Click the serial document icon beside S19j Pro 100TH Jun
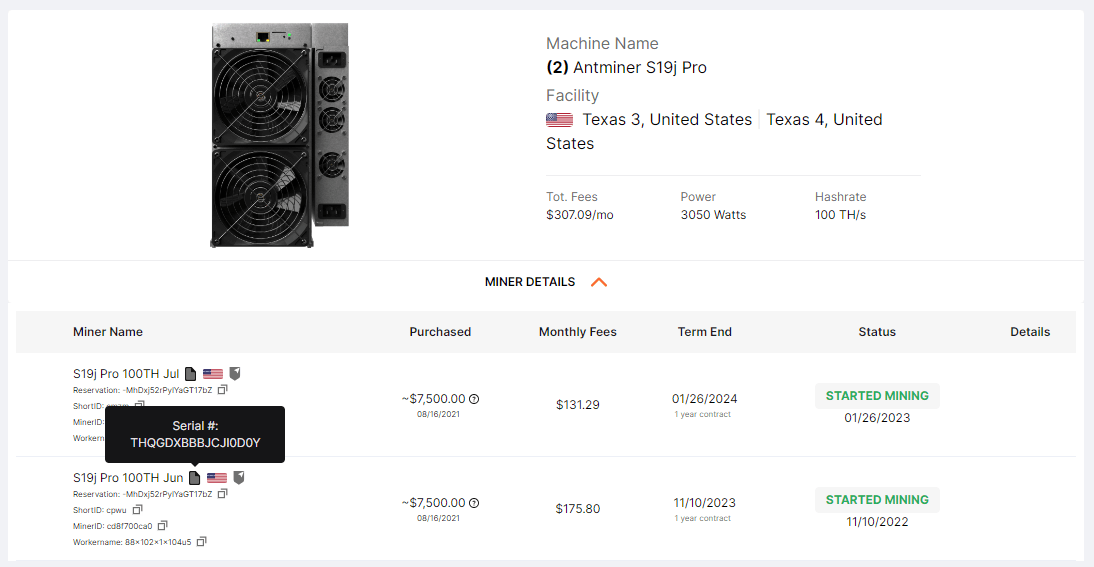Screen dimensions: 1094x567 195,478
